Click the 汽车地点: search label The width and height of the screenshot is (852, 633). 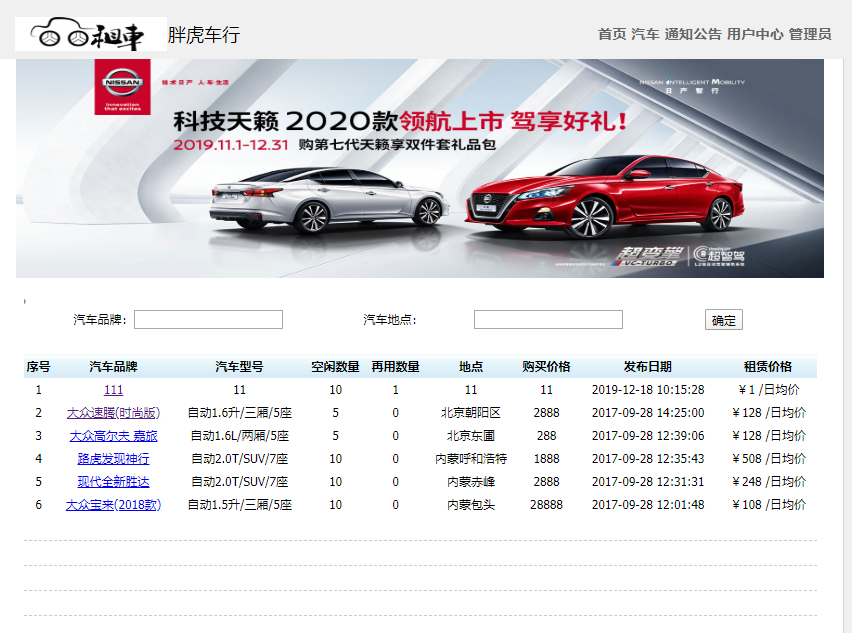390,320
